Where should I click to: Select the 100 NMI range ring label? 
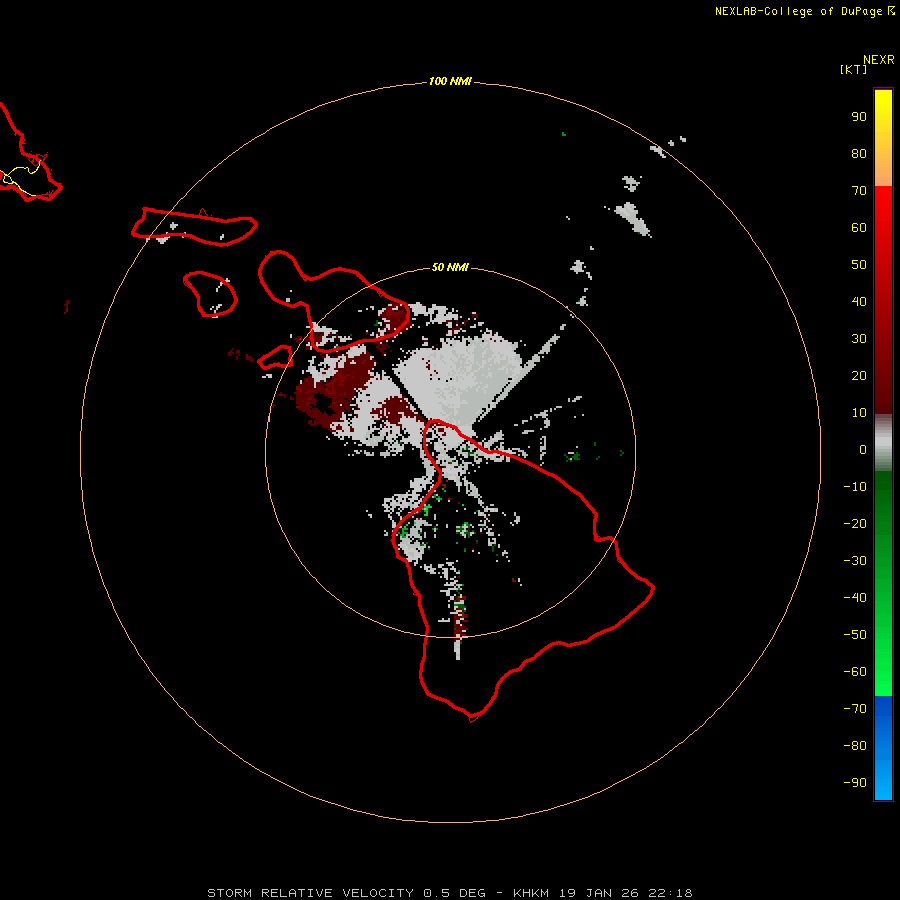450,82
